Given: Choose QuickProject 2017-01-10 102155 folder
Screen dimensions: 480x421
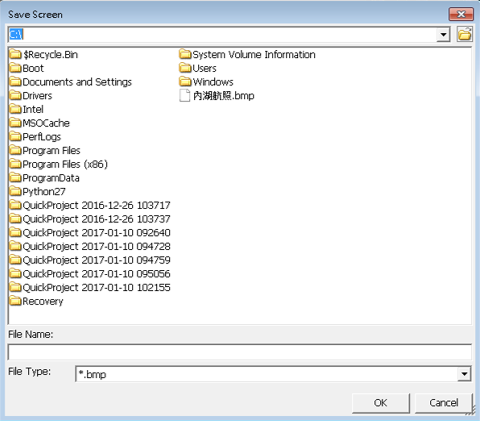Looking at the screenshot, I should (90, 287).
